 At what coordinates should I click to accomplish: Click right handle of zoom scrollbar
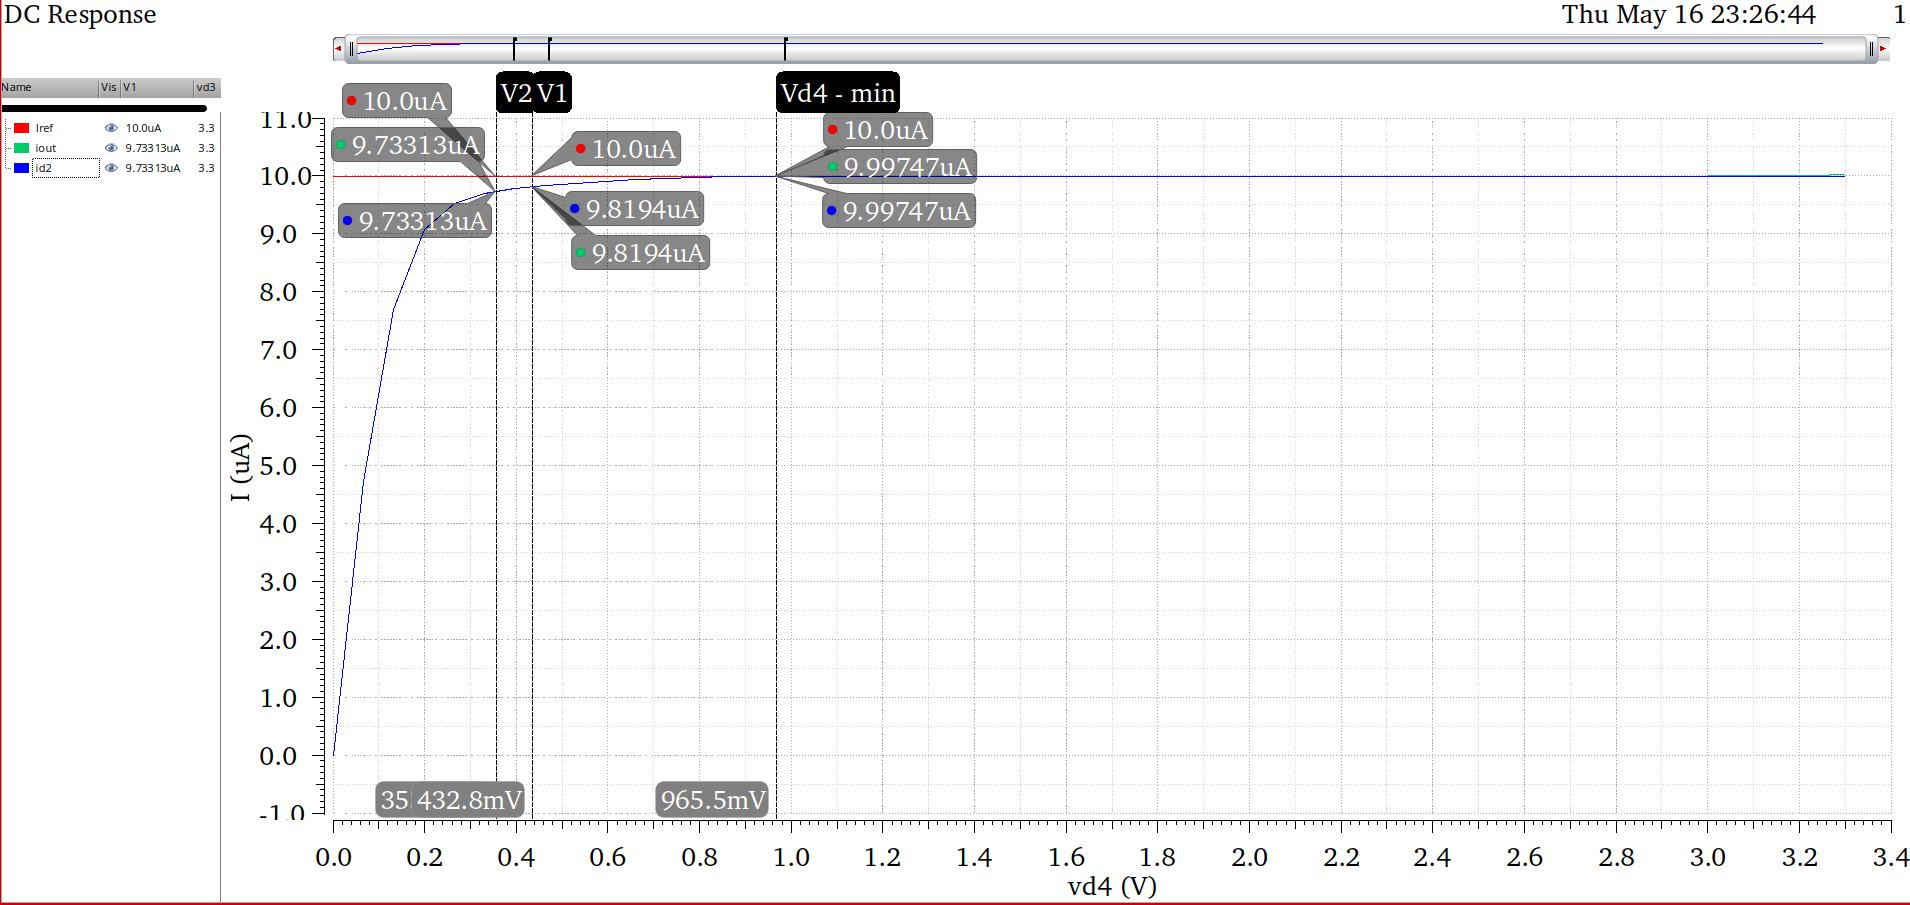coord(1871,48)
